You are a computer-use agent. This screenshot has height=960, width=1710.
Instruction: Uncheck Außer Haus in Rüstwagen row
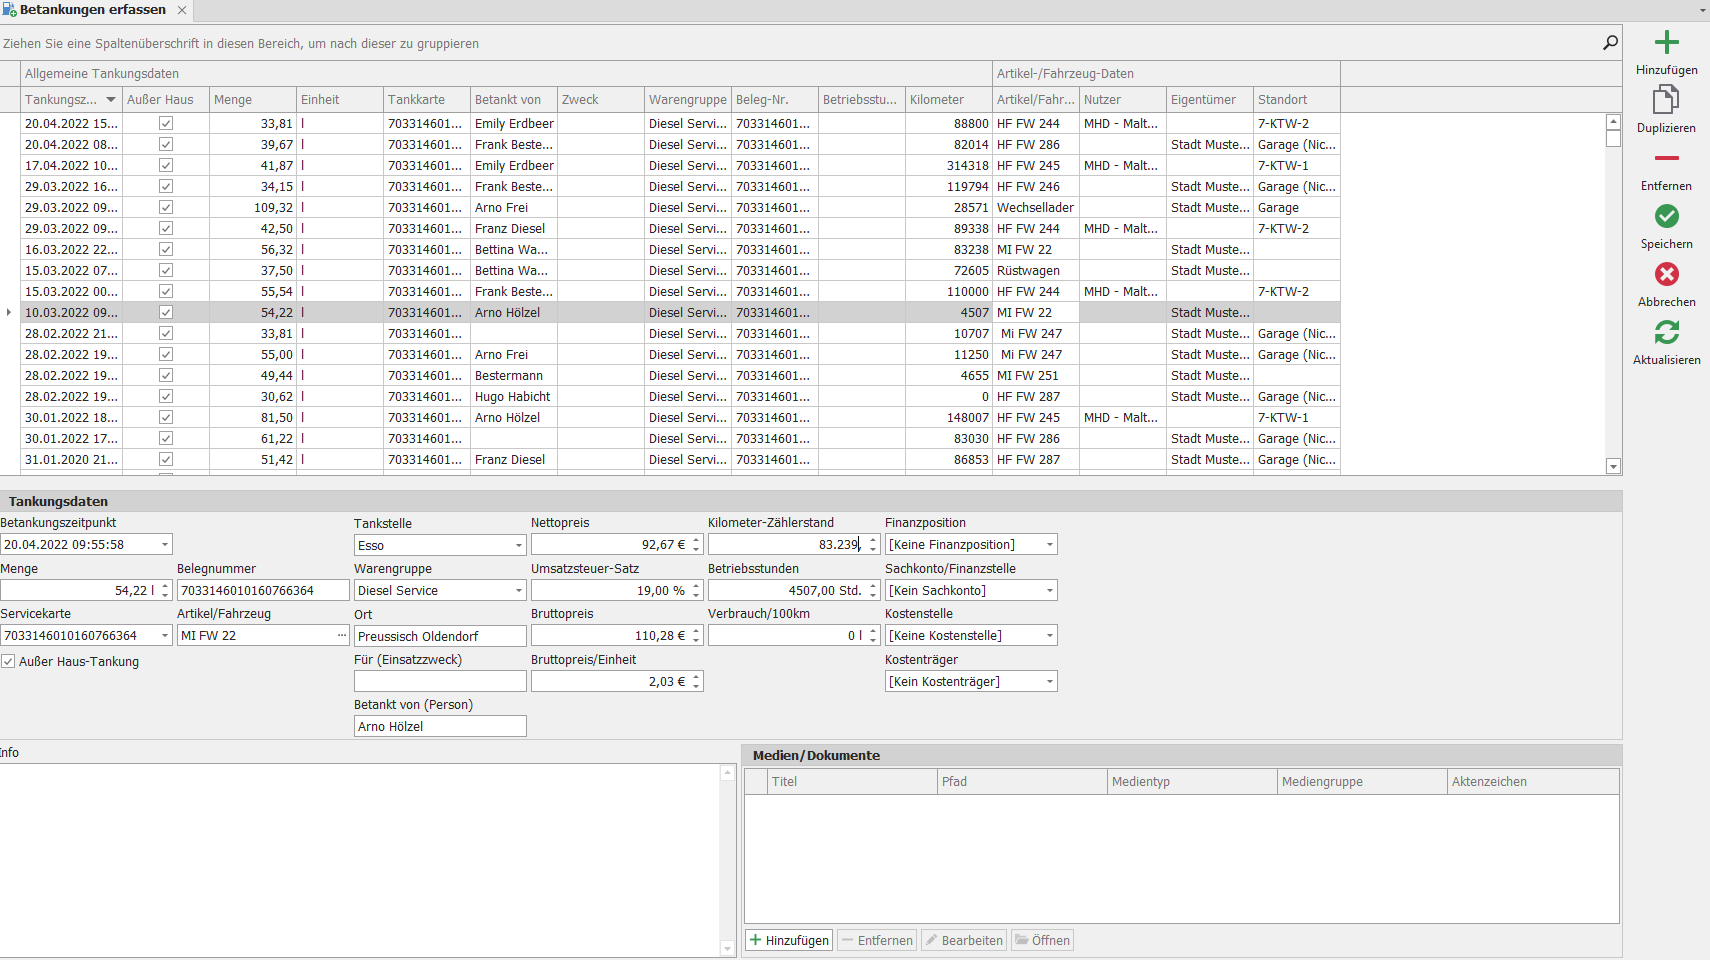(x=166, y=271)
